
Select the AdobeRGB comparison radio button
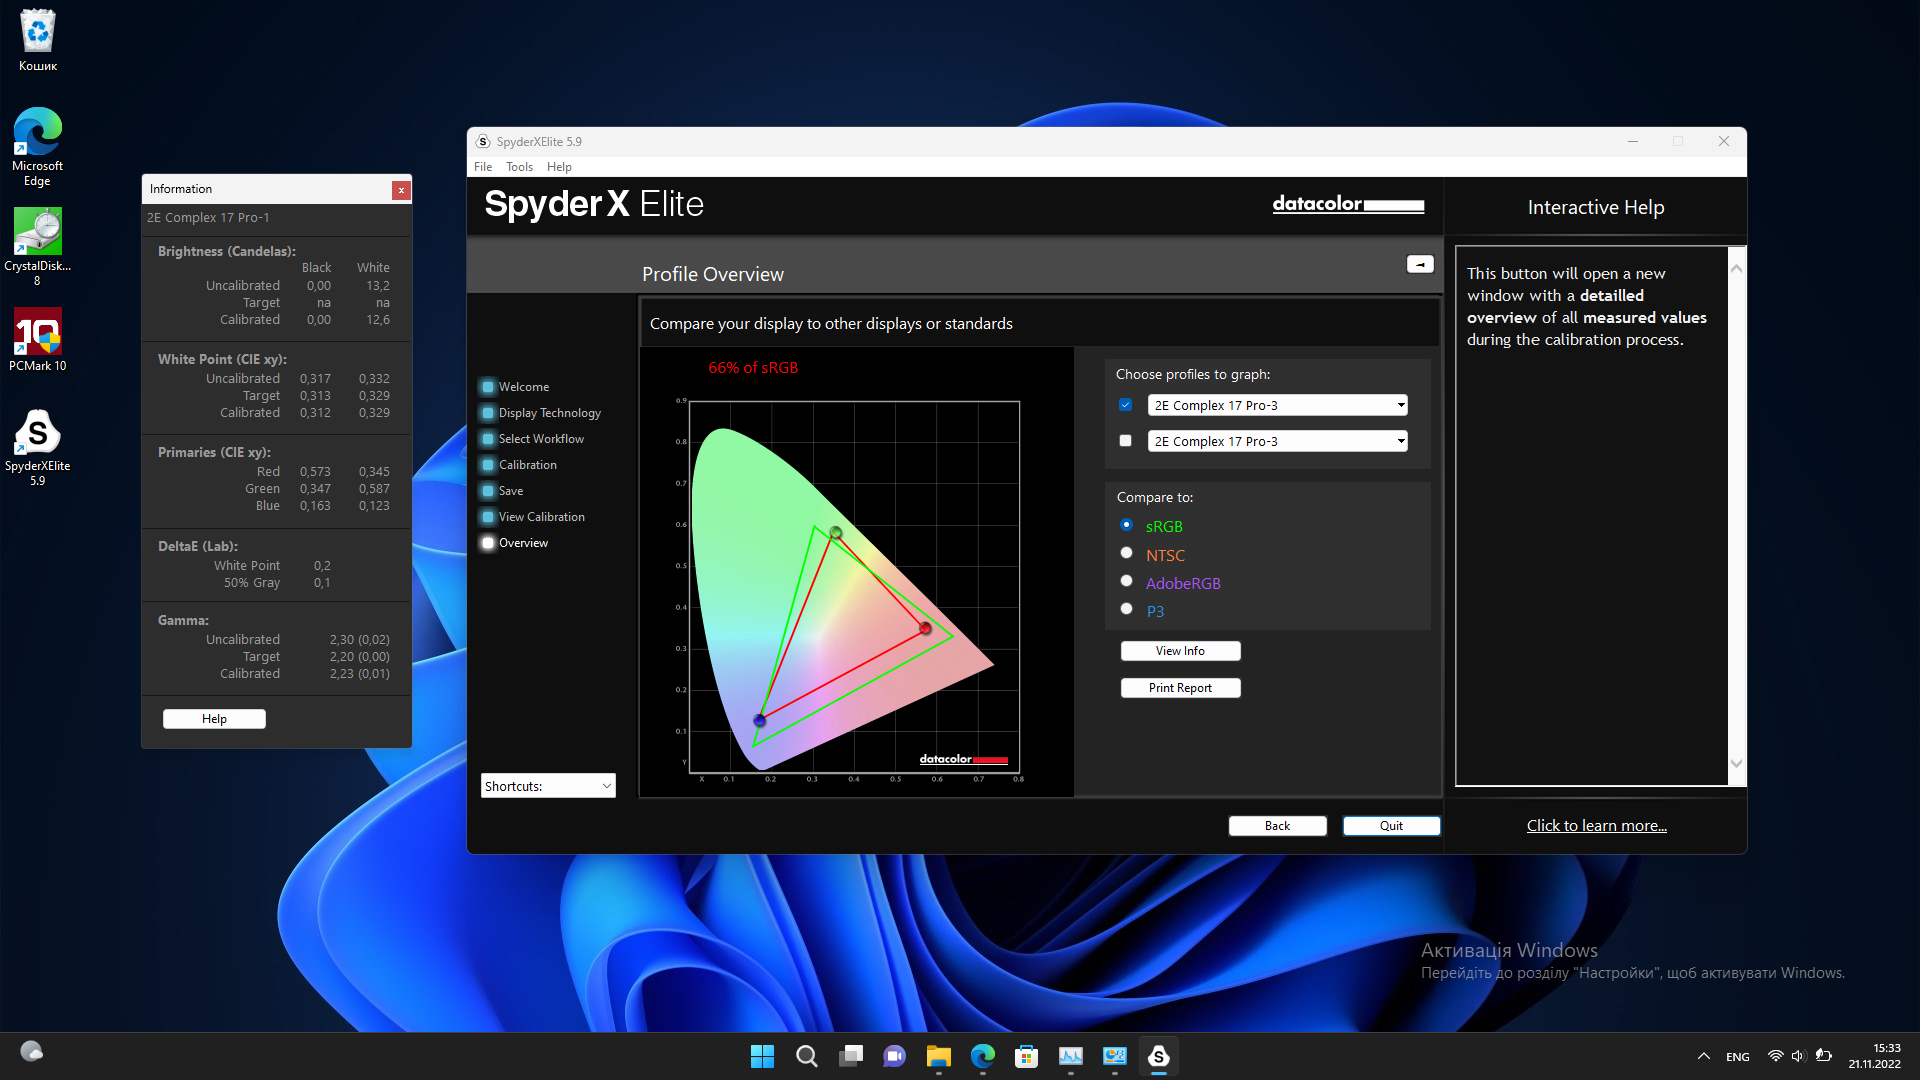[x=1126, y=581]
